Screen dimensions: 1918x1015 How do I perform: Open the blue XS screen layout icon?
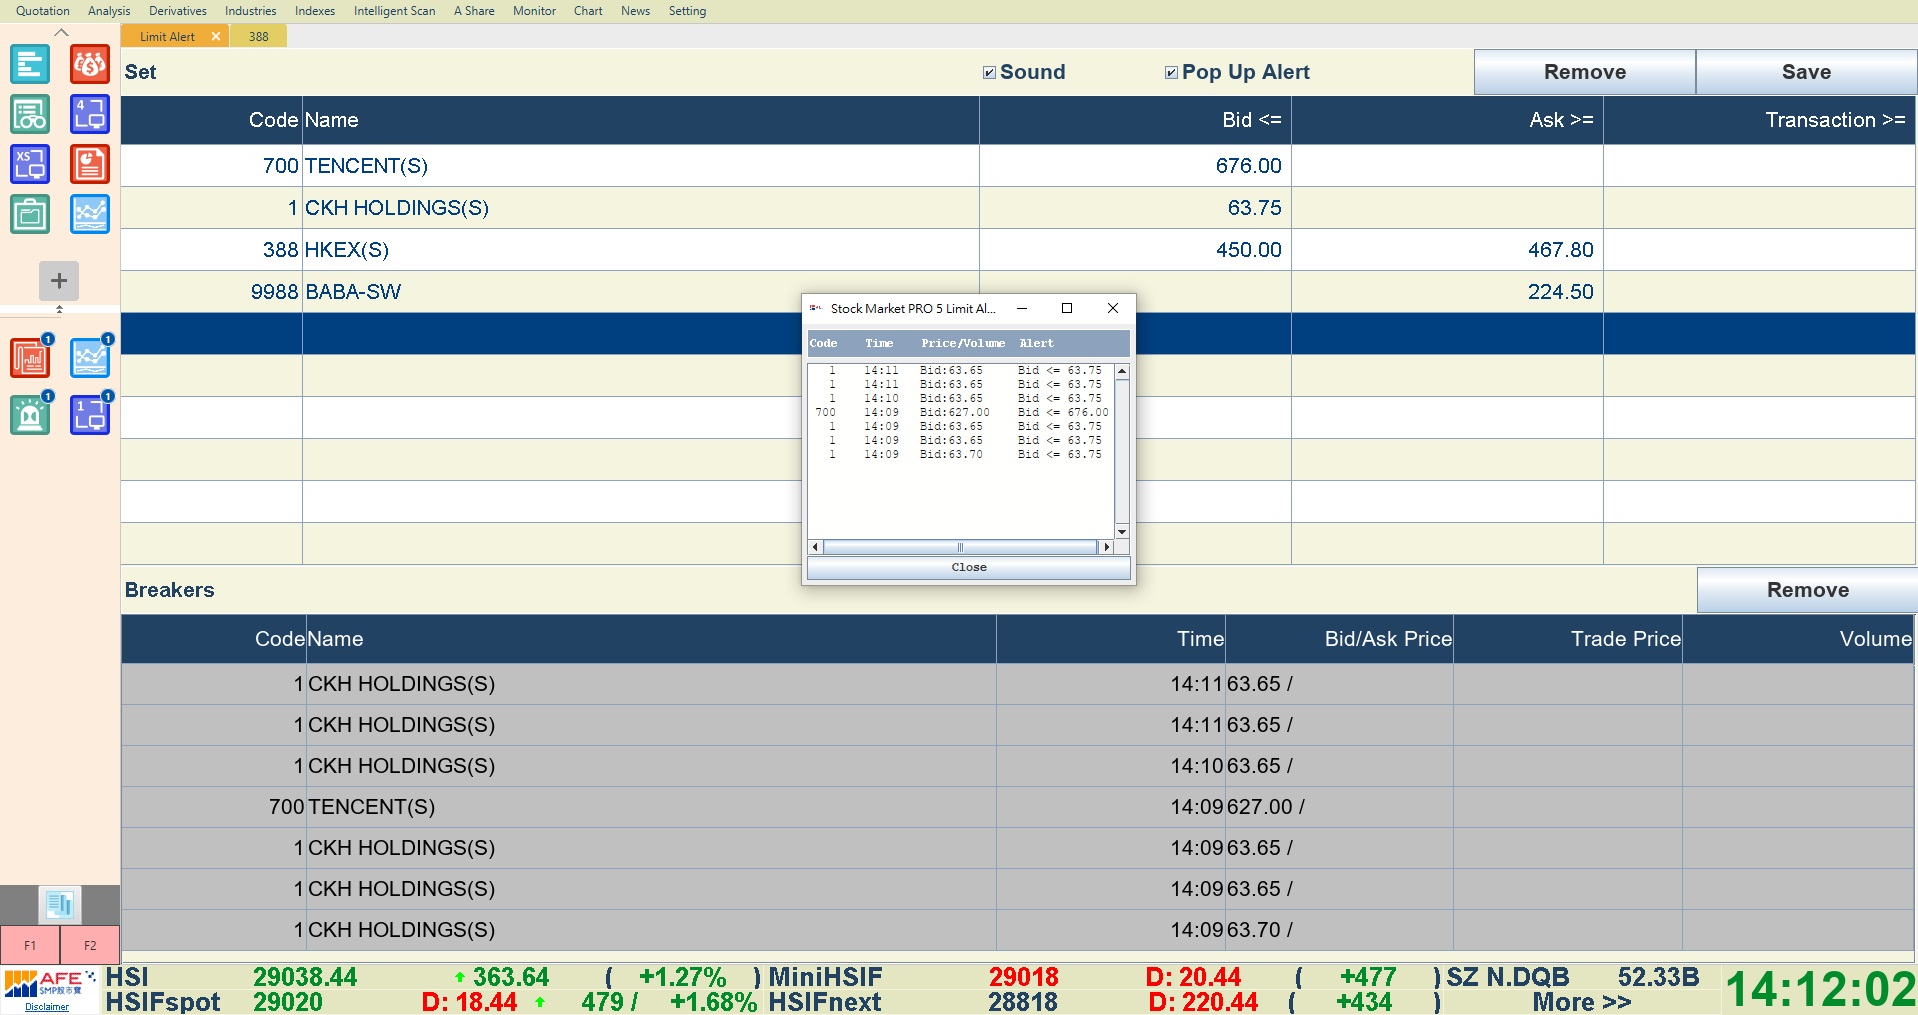30,164
